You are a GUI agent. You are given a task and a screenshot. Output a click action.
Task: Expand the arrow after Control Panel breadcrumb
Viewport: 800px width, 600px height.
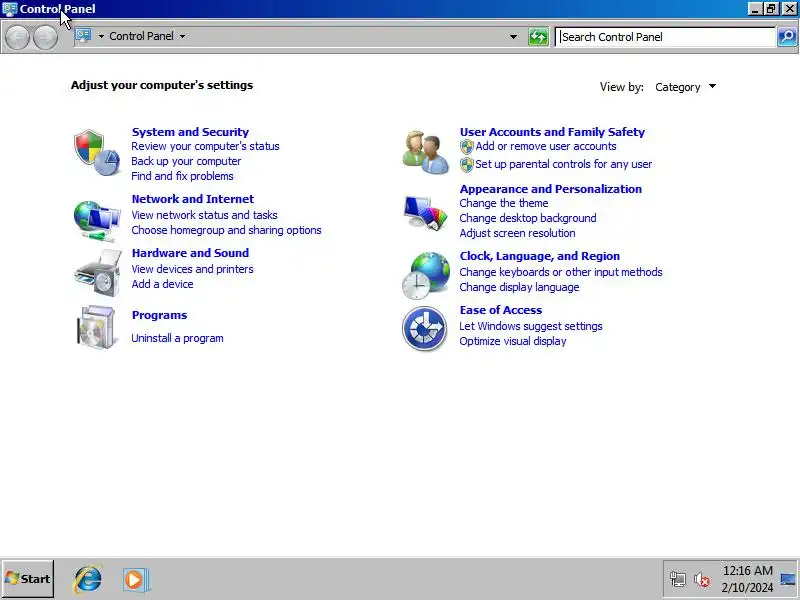183,36
